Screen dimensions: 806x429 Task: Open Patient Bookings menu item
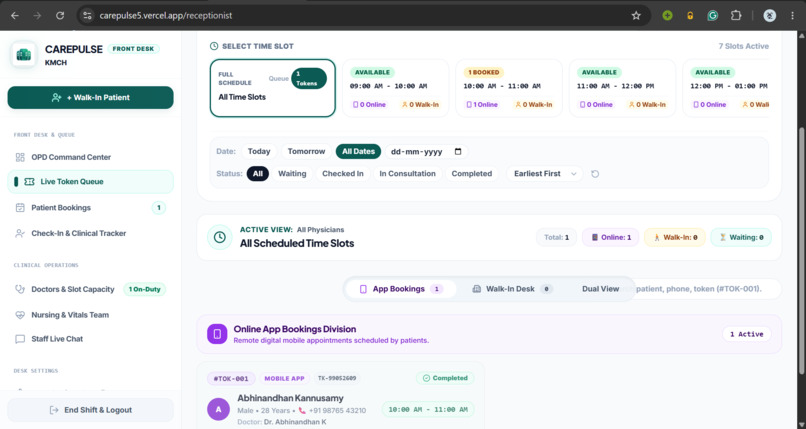90,208
